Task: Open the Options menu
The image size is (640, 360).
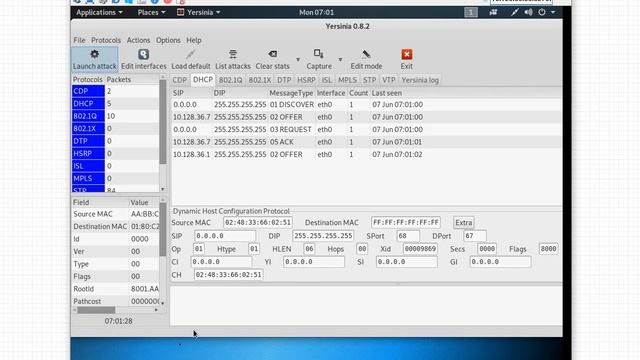Action: coord(168,40)
